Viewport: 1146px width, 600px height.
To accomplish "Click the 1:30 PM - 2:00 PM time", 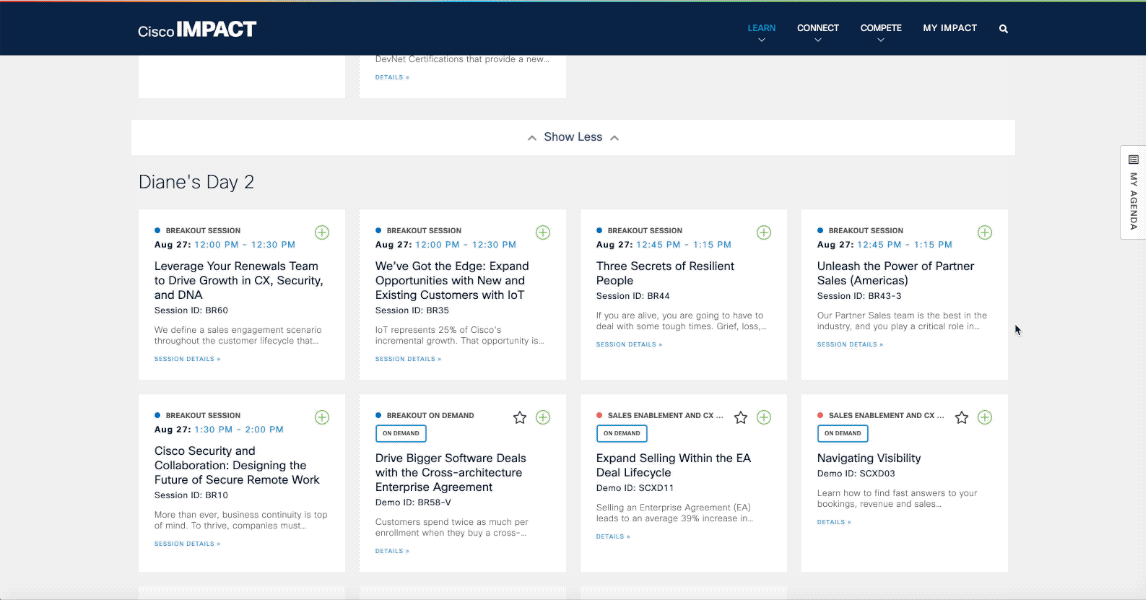I will 238,430.
